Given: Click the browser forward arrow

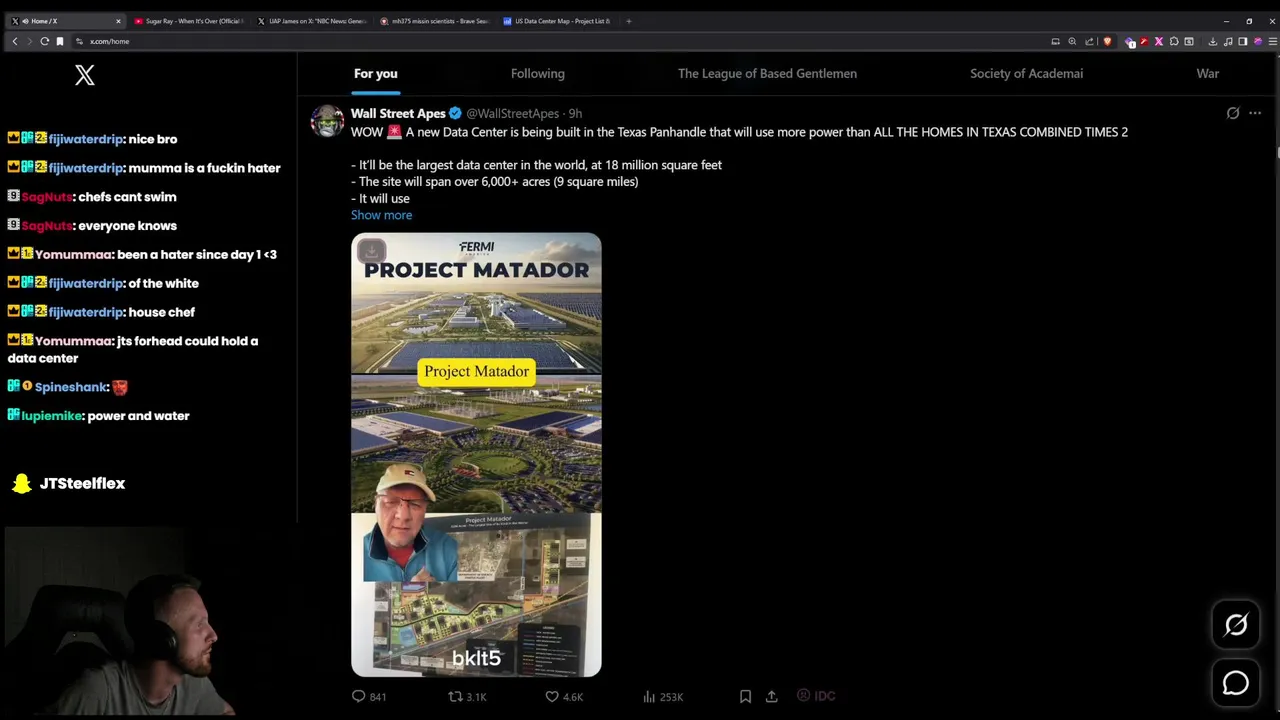Looking at the screenshot, I should pyautogui.click(x=29, y=41).
